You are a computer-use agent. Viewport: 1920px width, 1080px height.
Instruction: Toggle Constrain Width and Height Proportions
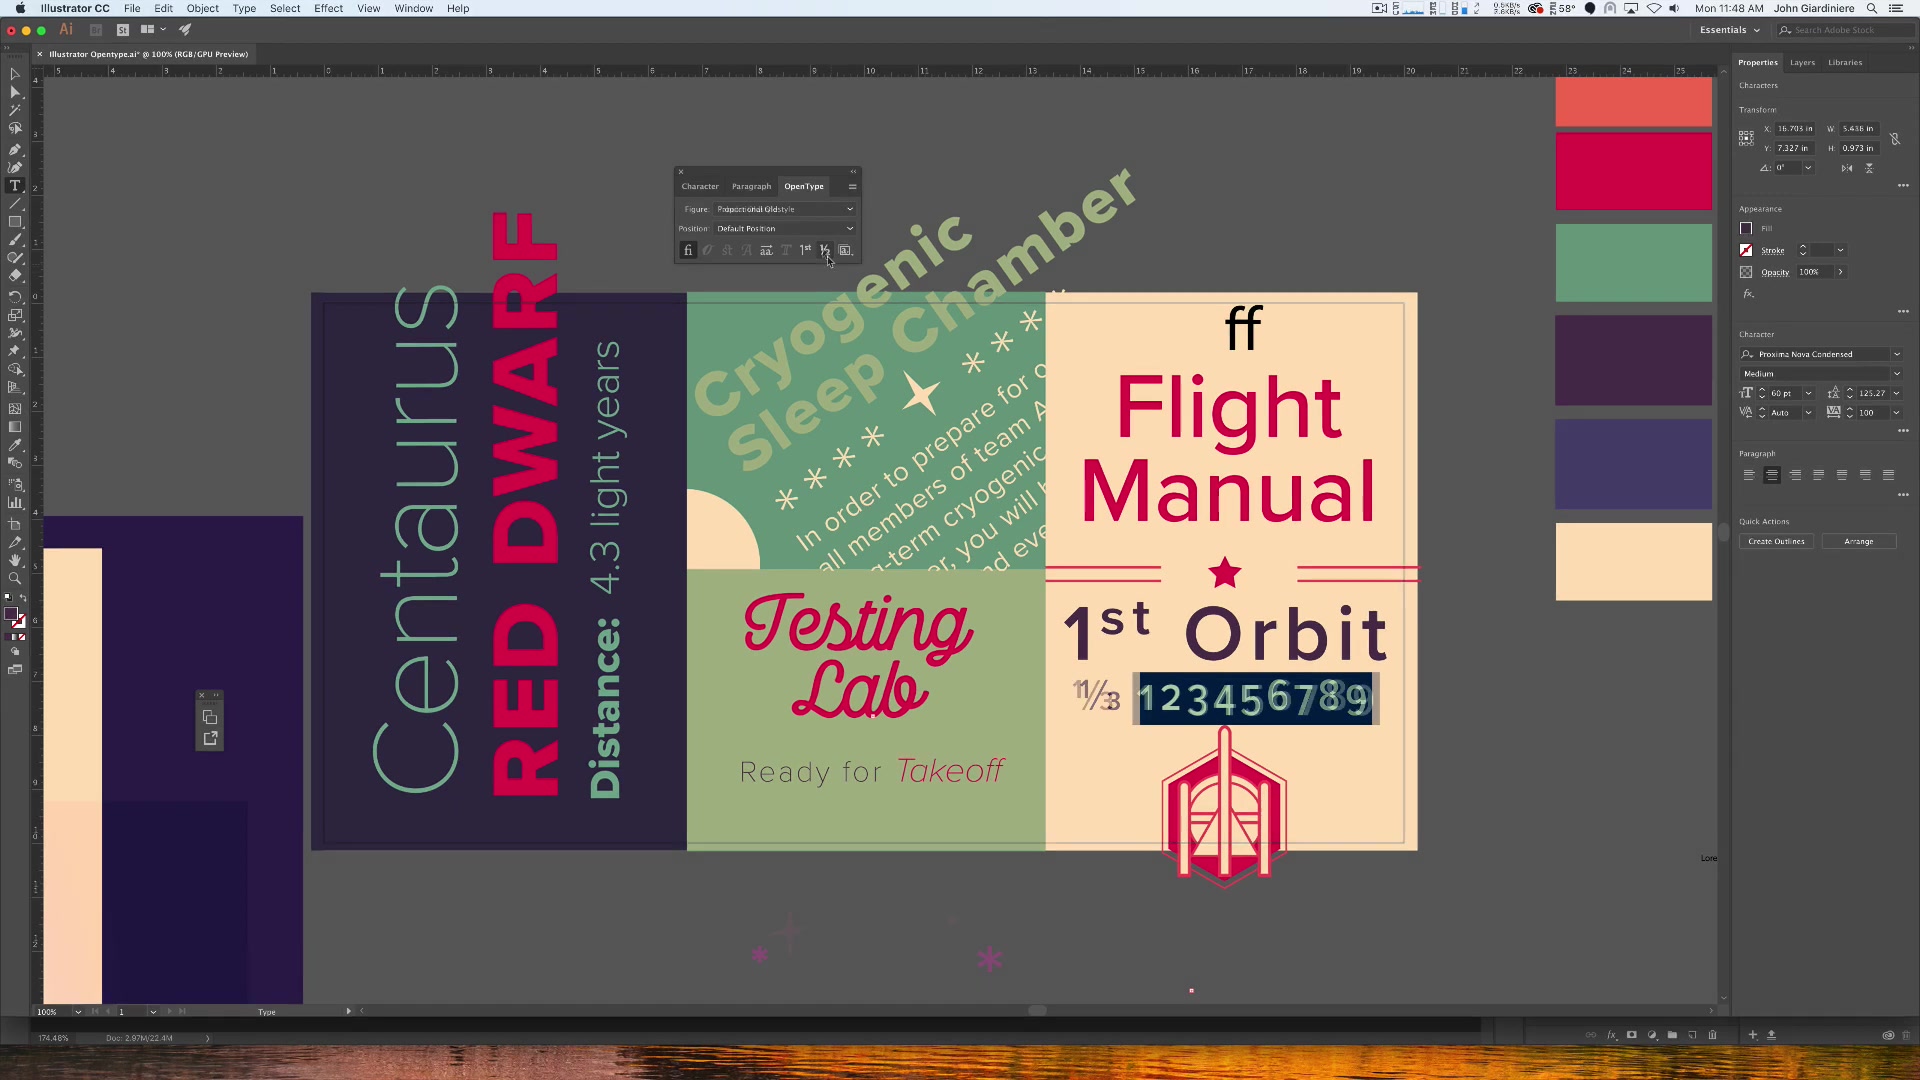1895,139
